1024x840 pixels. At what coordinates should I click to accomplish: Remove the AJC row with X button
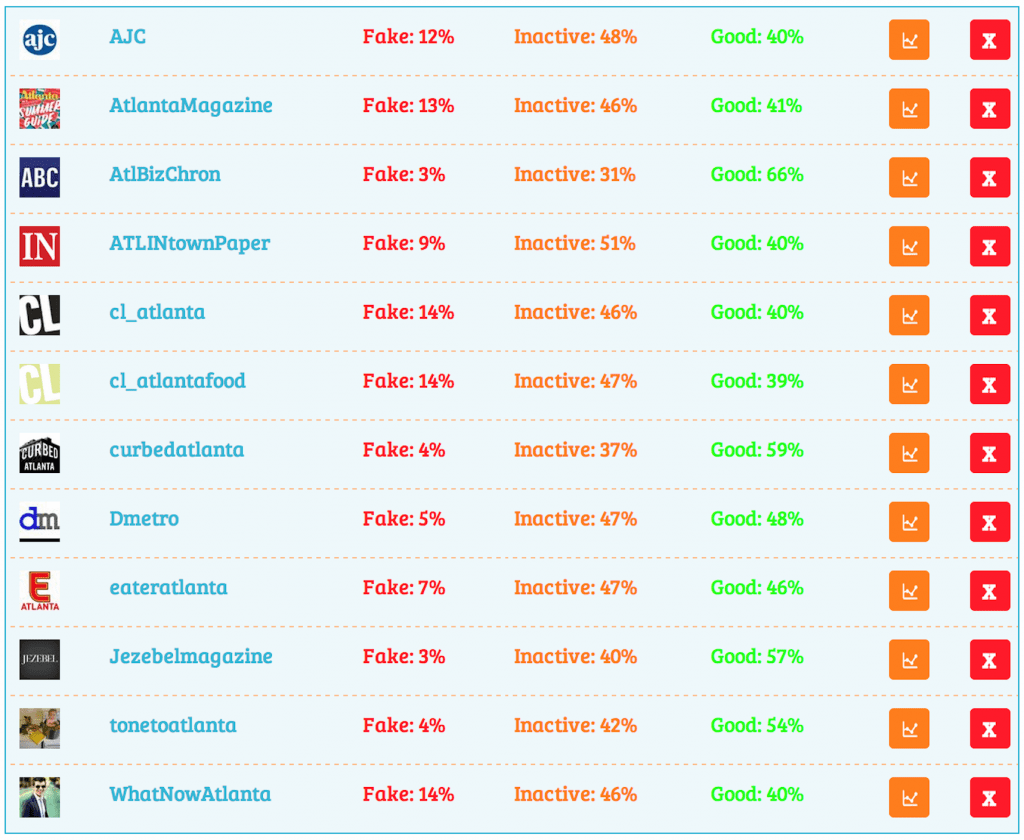989,40
